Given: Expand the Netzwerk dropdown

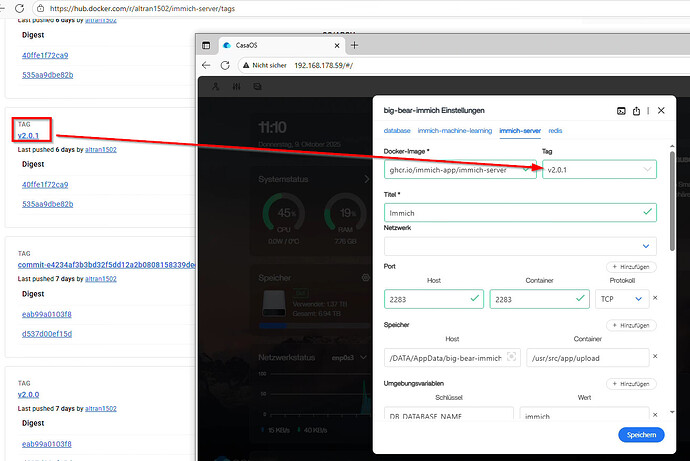Looking at the screenshot, I should [x=520, y=245].
